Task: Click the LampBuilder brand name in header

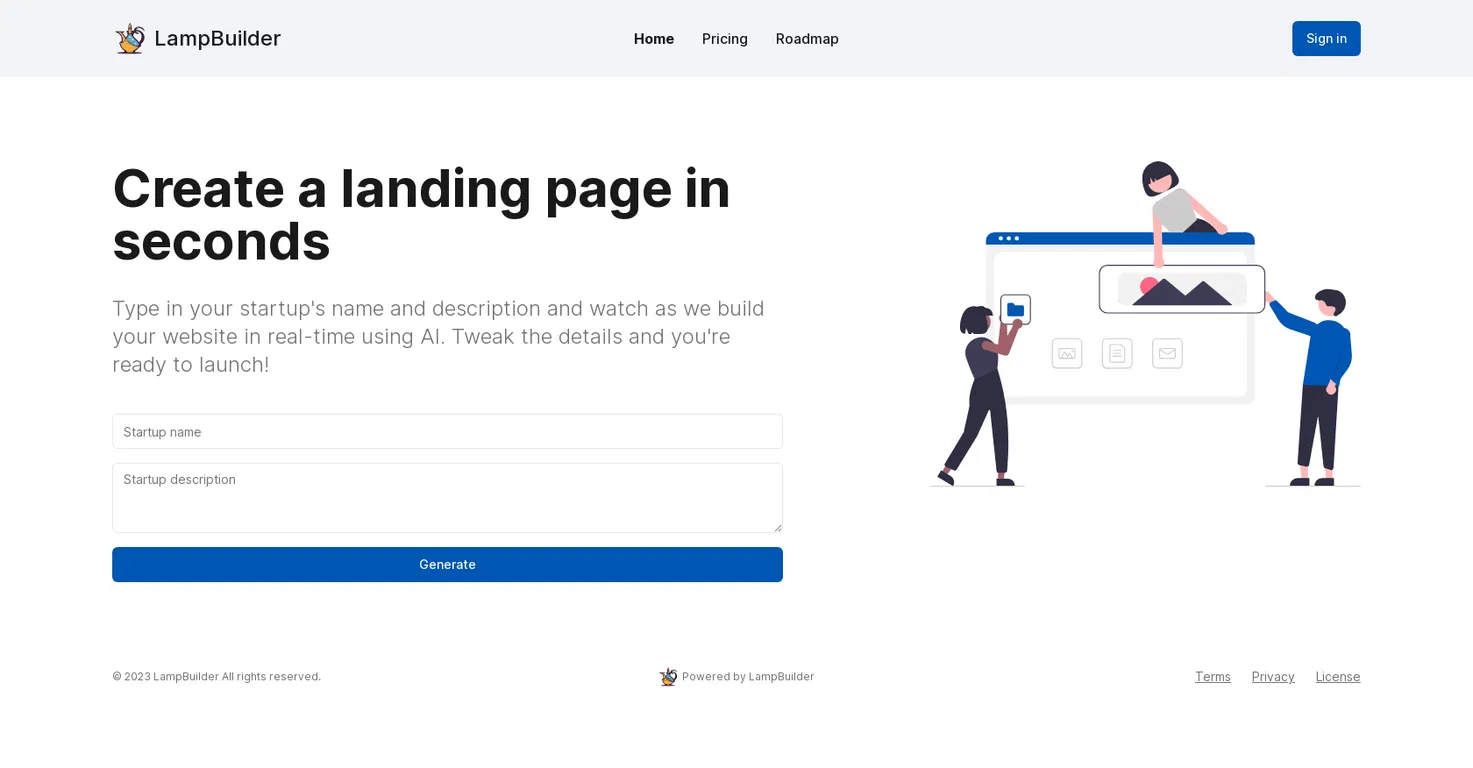Action: [217, 38]
